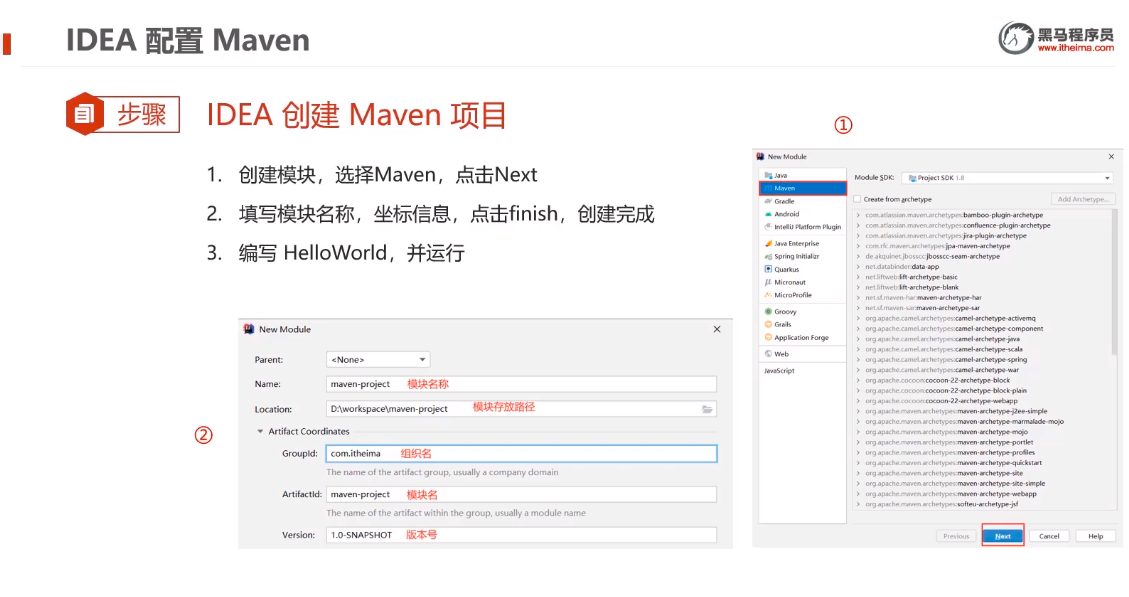Click the Next button
Image resolution: width=1129 pixels, height=597 pixels.
click(1003, 537)
